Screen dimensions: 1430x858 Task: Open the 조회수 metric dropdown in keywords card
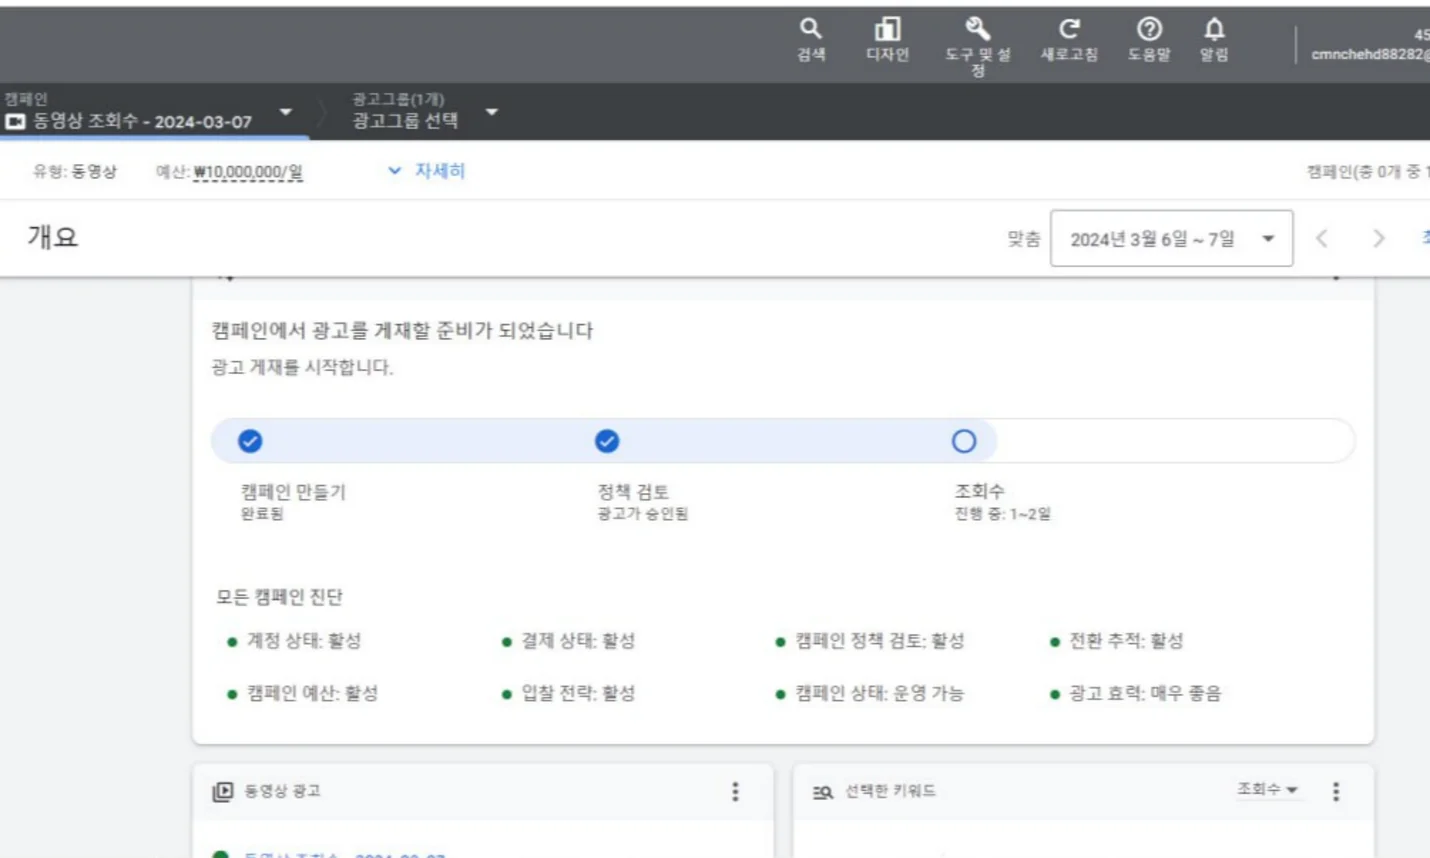coord(1267,789)
